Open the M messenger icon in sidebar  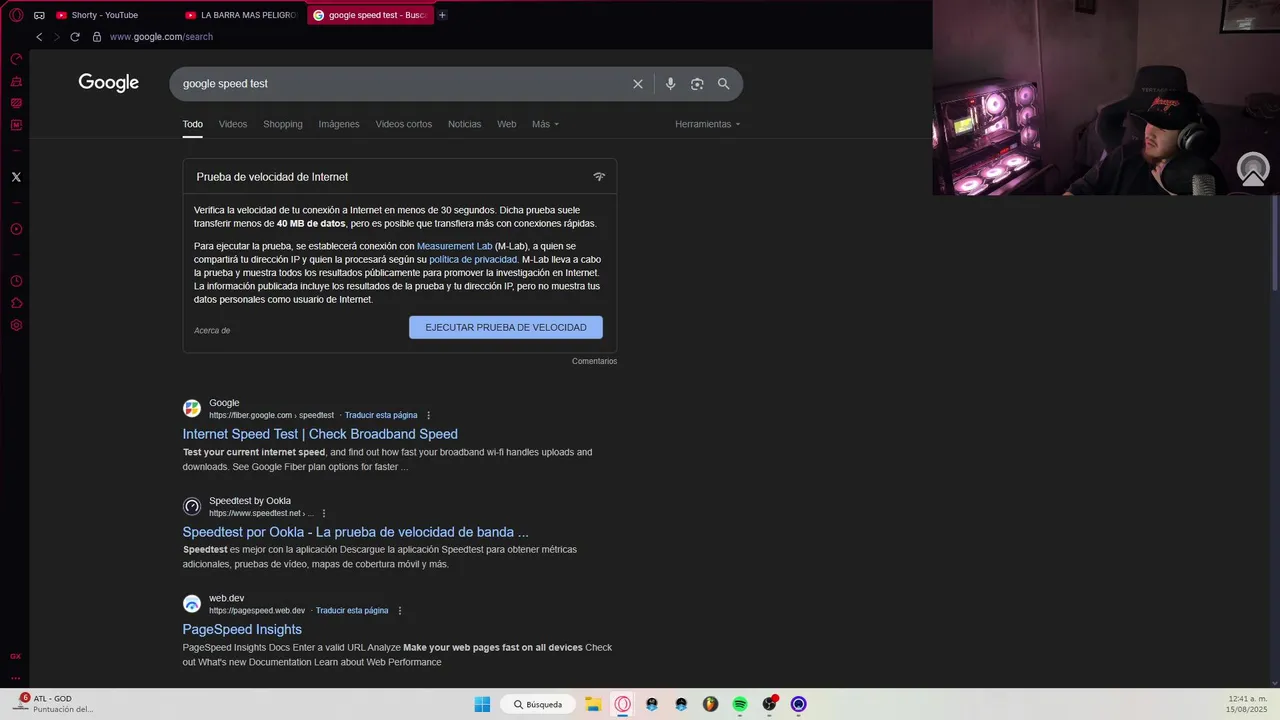point(16,125)
